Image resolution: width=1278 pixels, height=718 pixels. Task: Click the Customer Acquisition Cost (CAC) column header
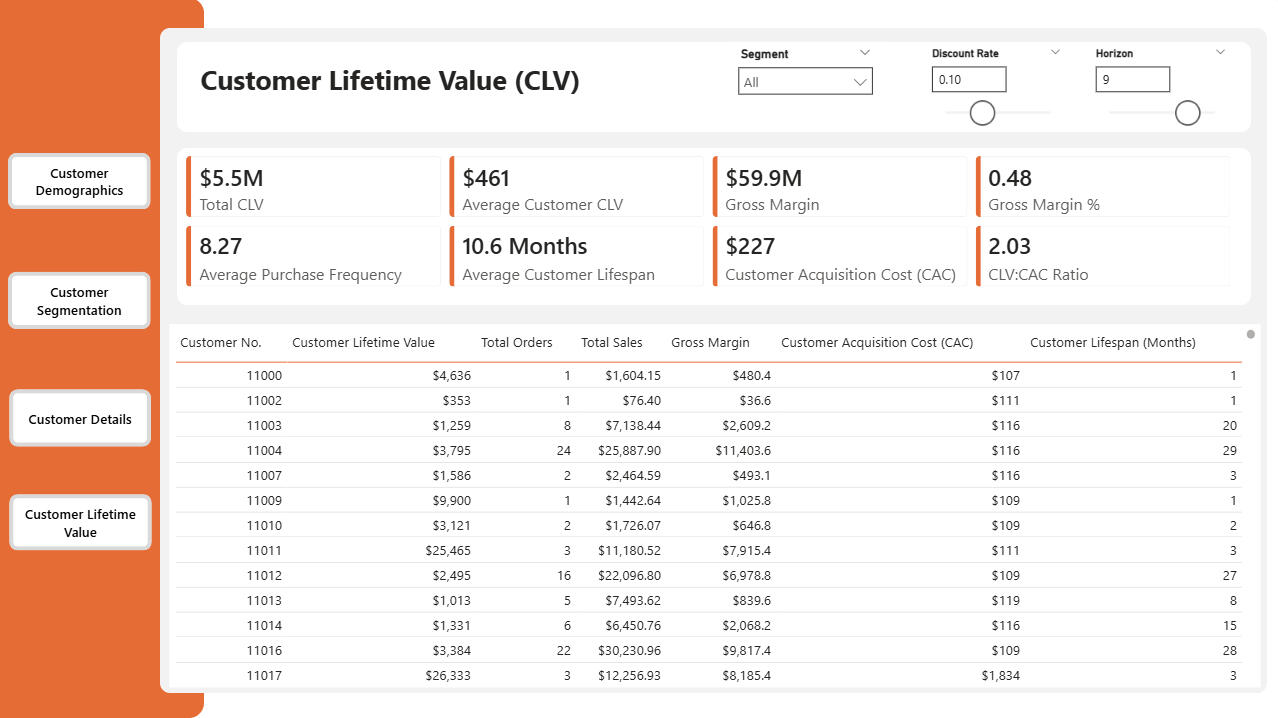click(x=876, y=343)
